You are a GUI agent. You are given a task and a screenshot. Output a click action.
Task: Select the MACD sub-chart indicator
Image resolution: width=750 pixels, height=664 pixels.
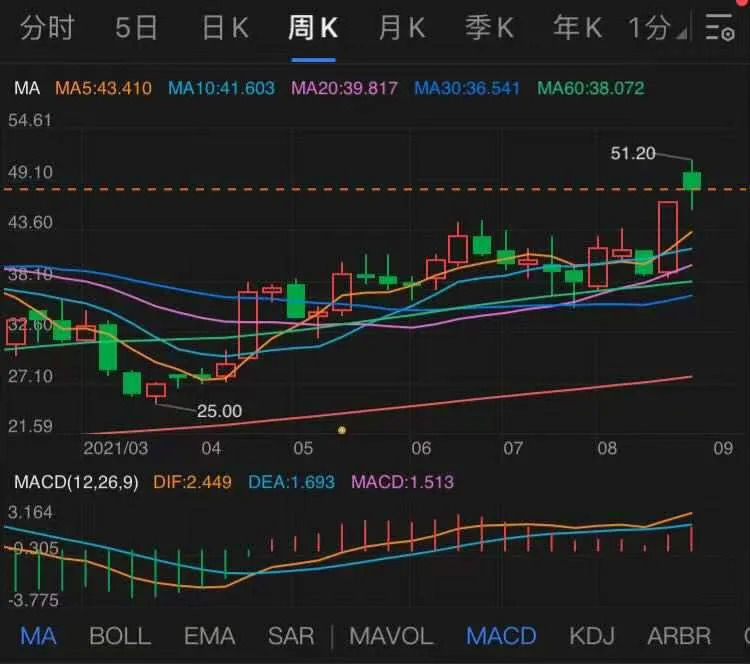(x=501, y=636)
